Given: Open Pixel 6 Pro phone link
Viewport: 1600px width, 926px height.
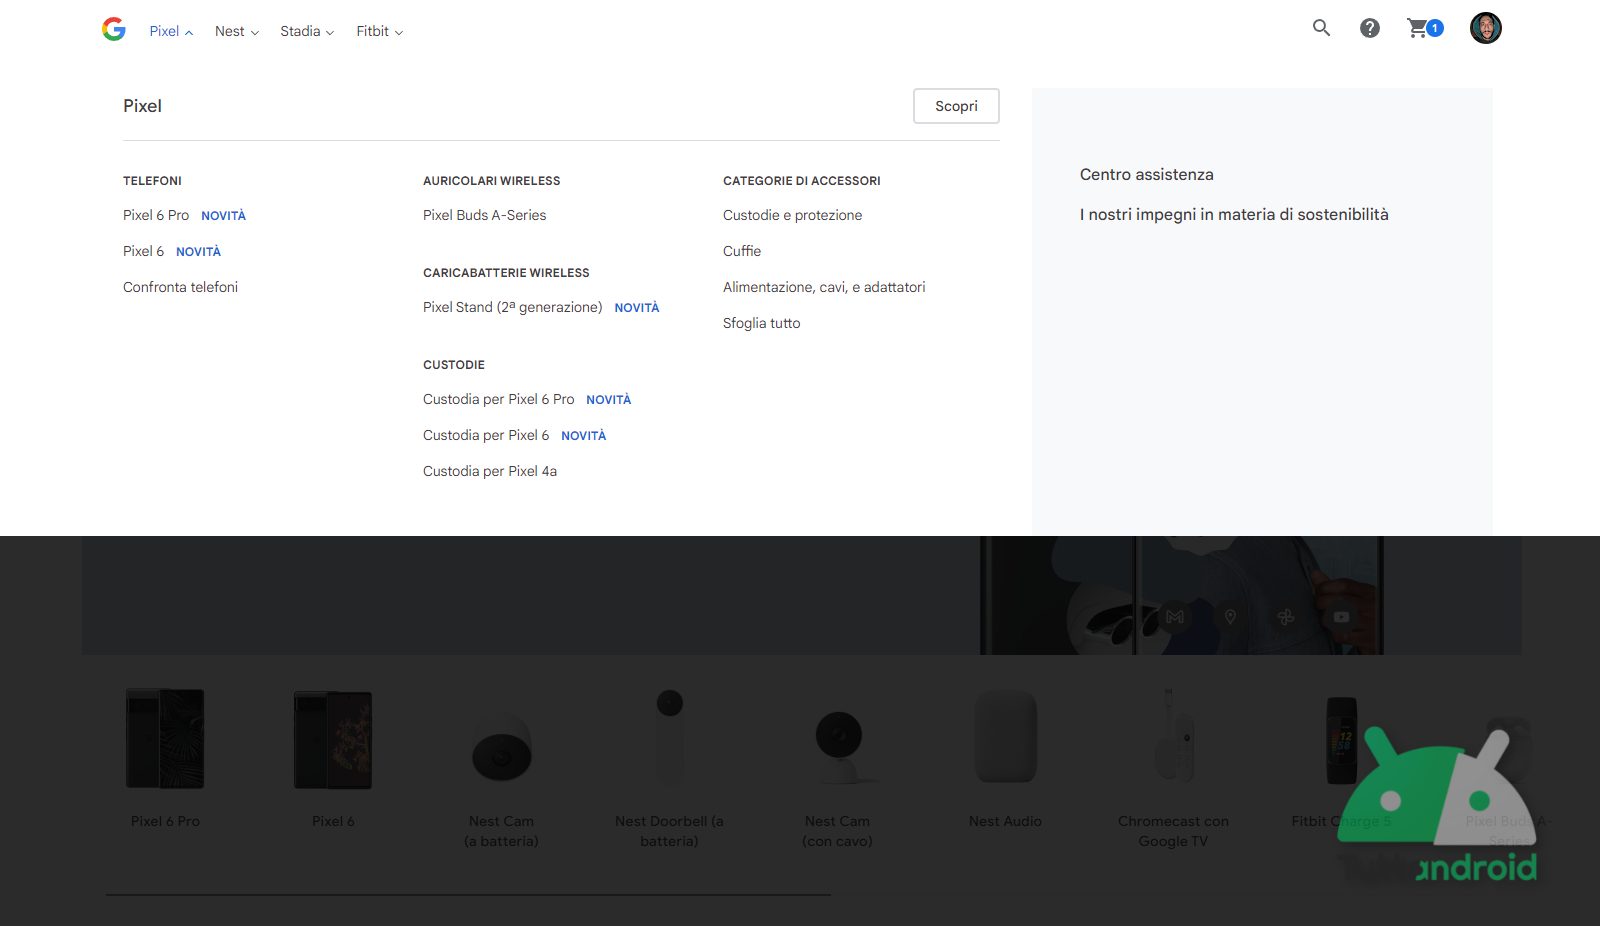Looking at the screenshot, I should (x=156, y=215).
